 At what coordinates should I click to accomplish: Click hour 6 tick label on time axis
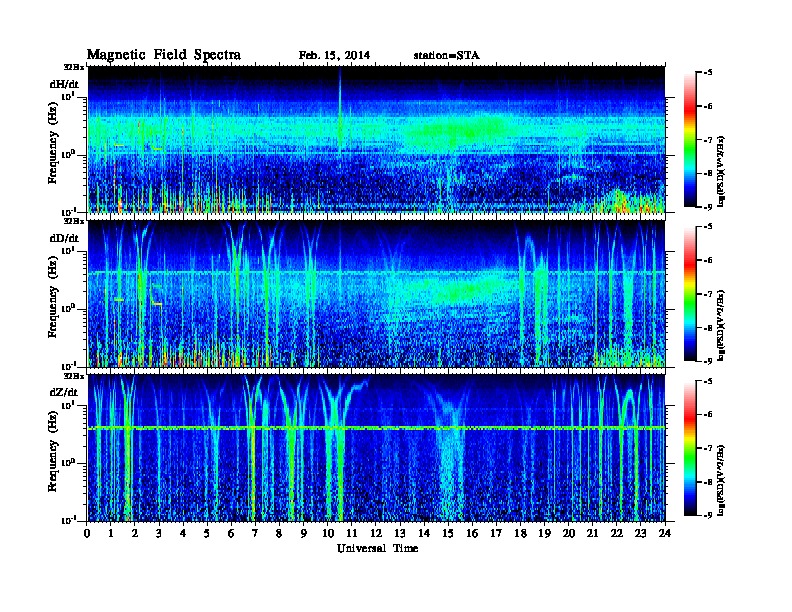[x=231, y=533]
